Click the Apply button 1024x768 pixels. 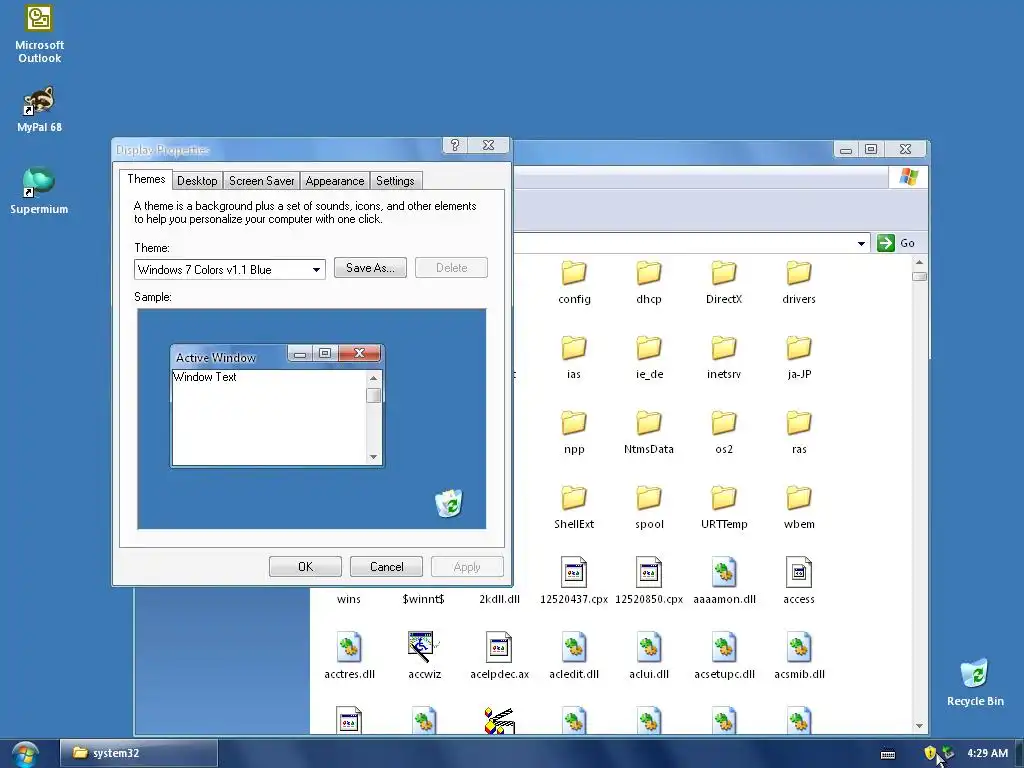pyautogui.click(x=467, y=567)
